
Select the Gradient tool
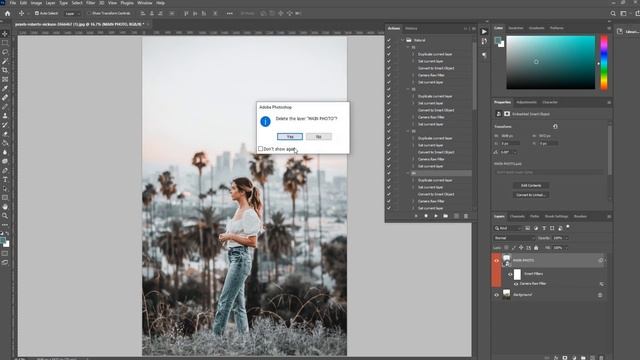[x=5, y=143]
